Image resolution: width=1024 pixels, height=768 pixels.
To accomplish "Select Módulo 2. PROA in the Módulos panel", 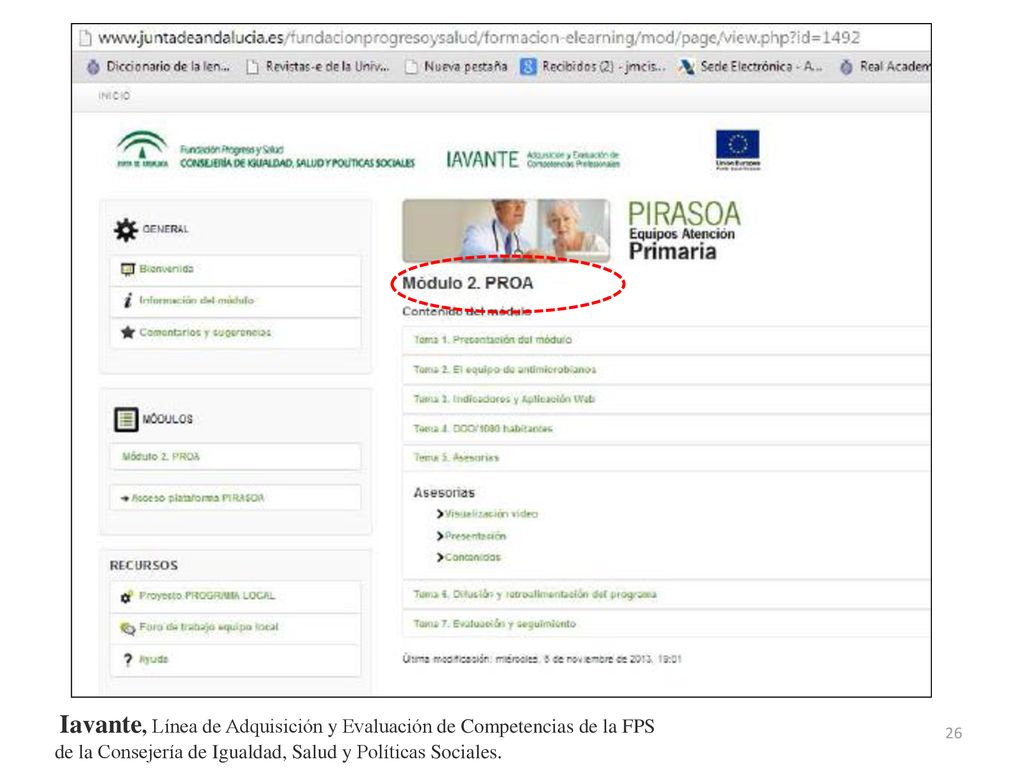I will pyautogui.click(x=235, y=456).
